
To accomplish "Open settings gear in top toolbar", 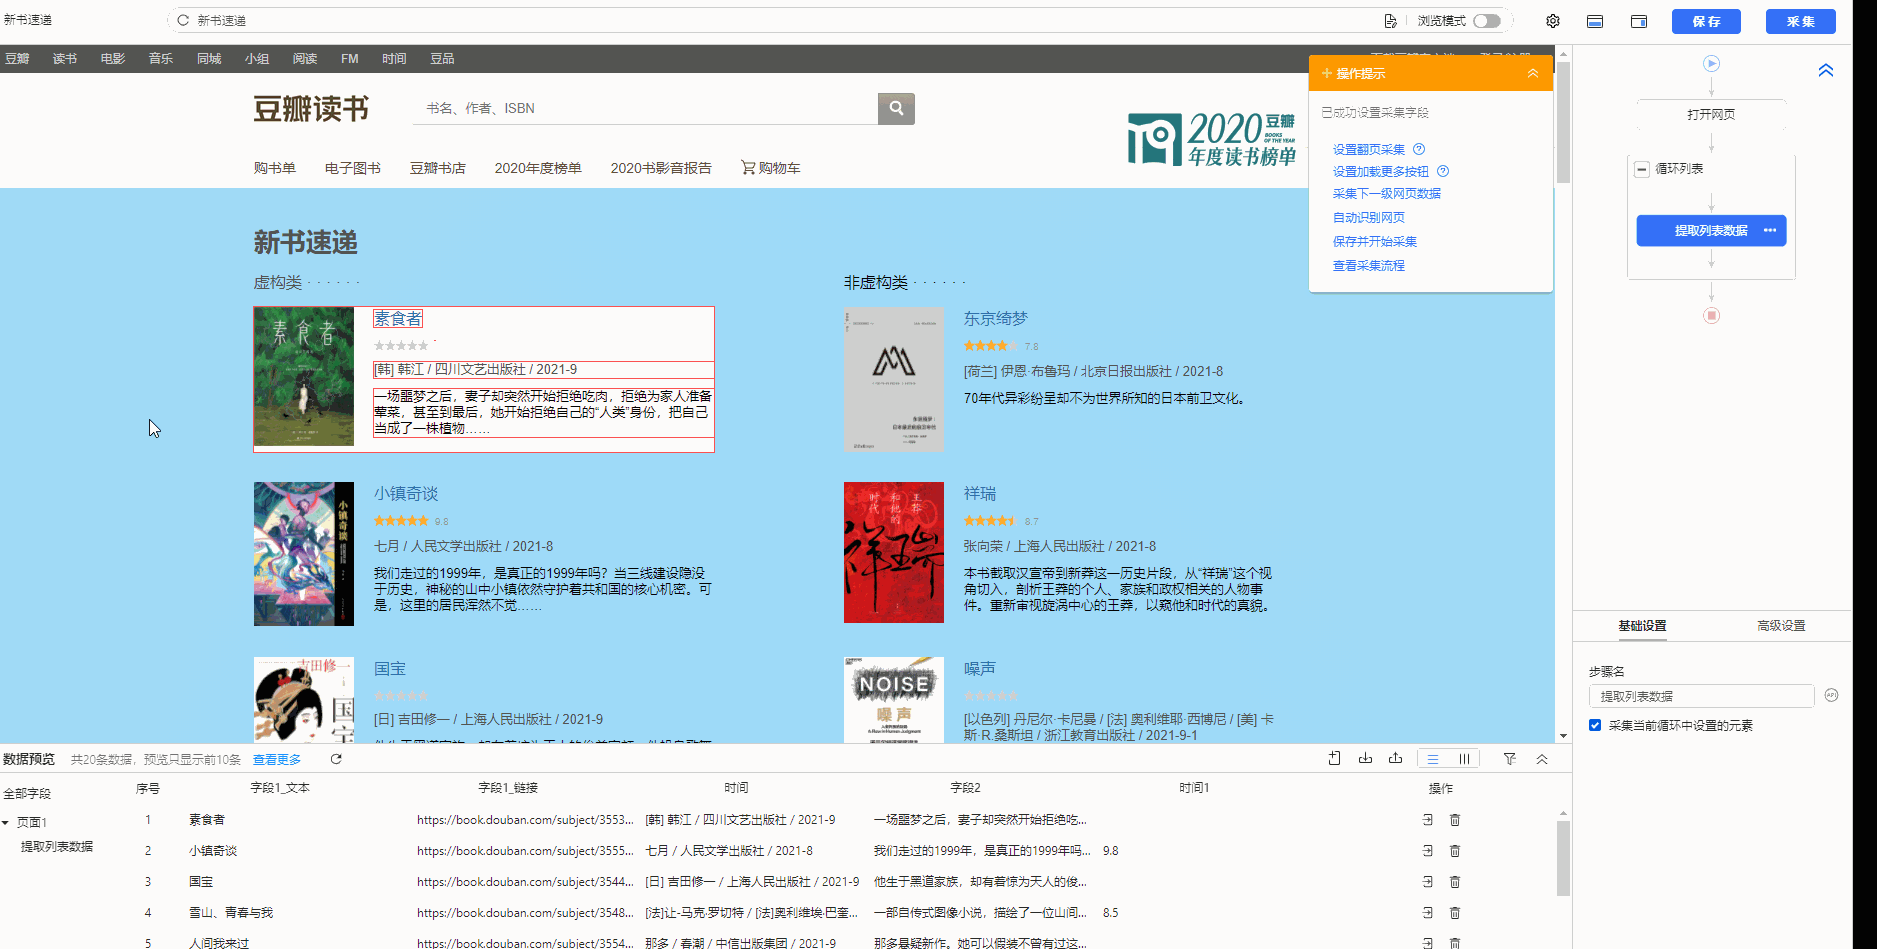I will (x=1552, y=21).
